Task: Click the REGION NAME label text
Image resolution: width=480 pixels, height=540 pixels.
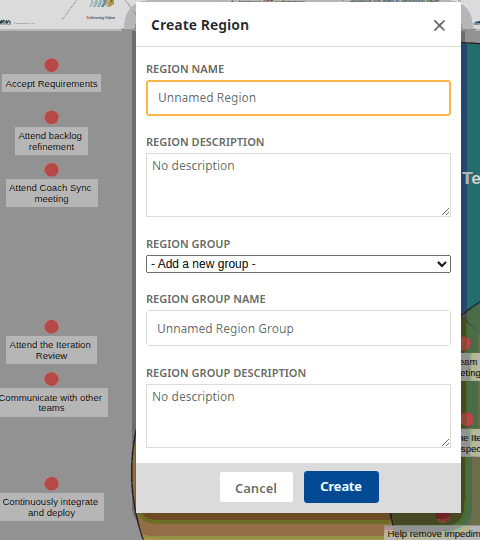Action: 185,69
